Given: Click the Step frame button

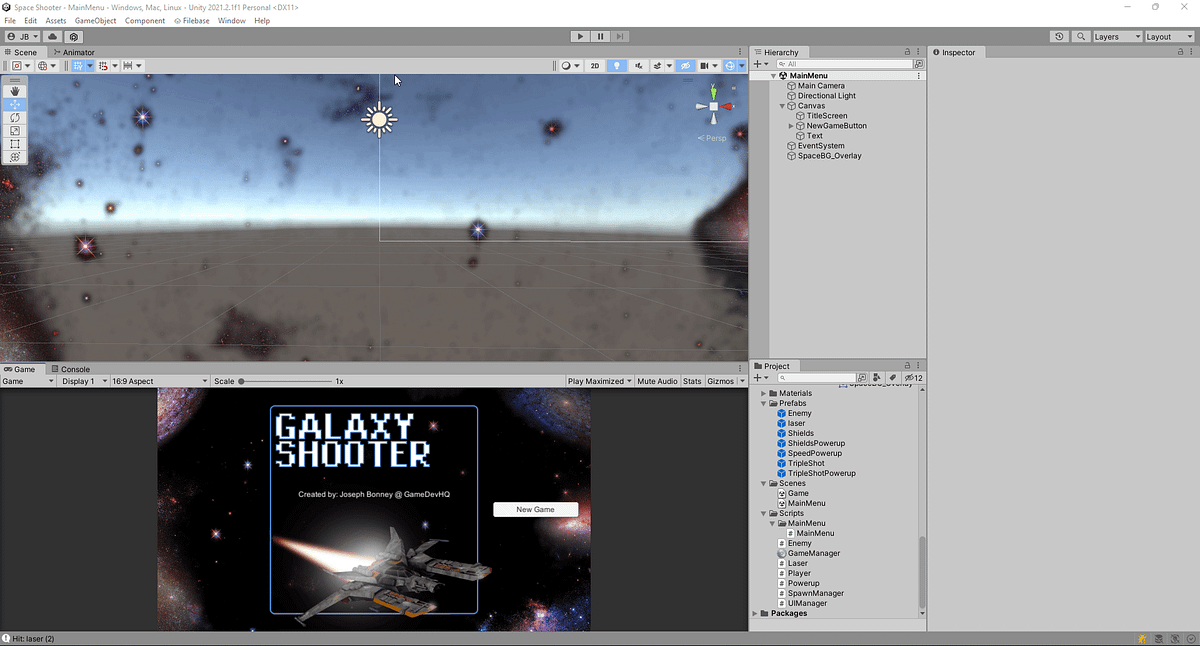Looking at the screenshot, I should pyautogui.click(x=620, y=36).
